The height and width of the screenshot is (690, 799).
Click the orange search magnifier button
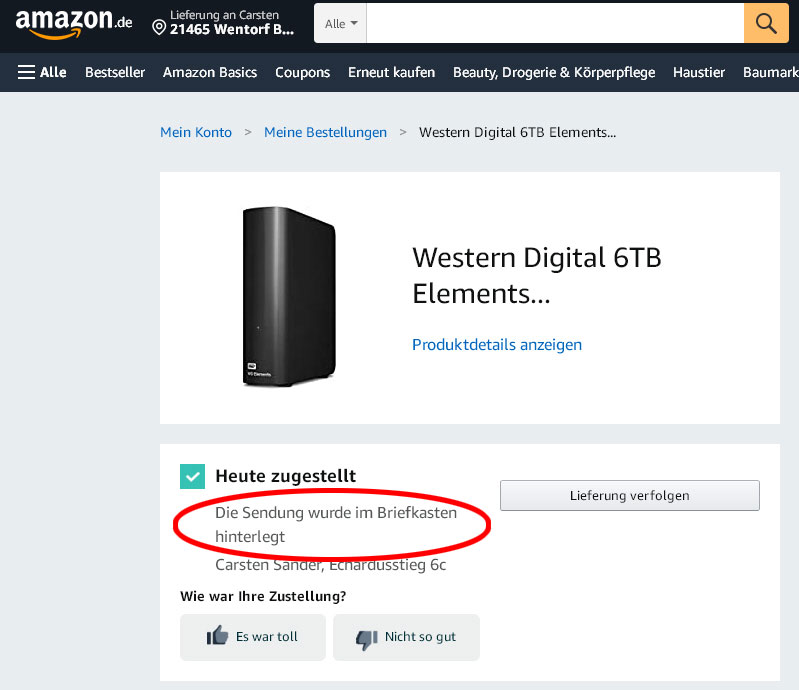tap(766, 23)
